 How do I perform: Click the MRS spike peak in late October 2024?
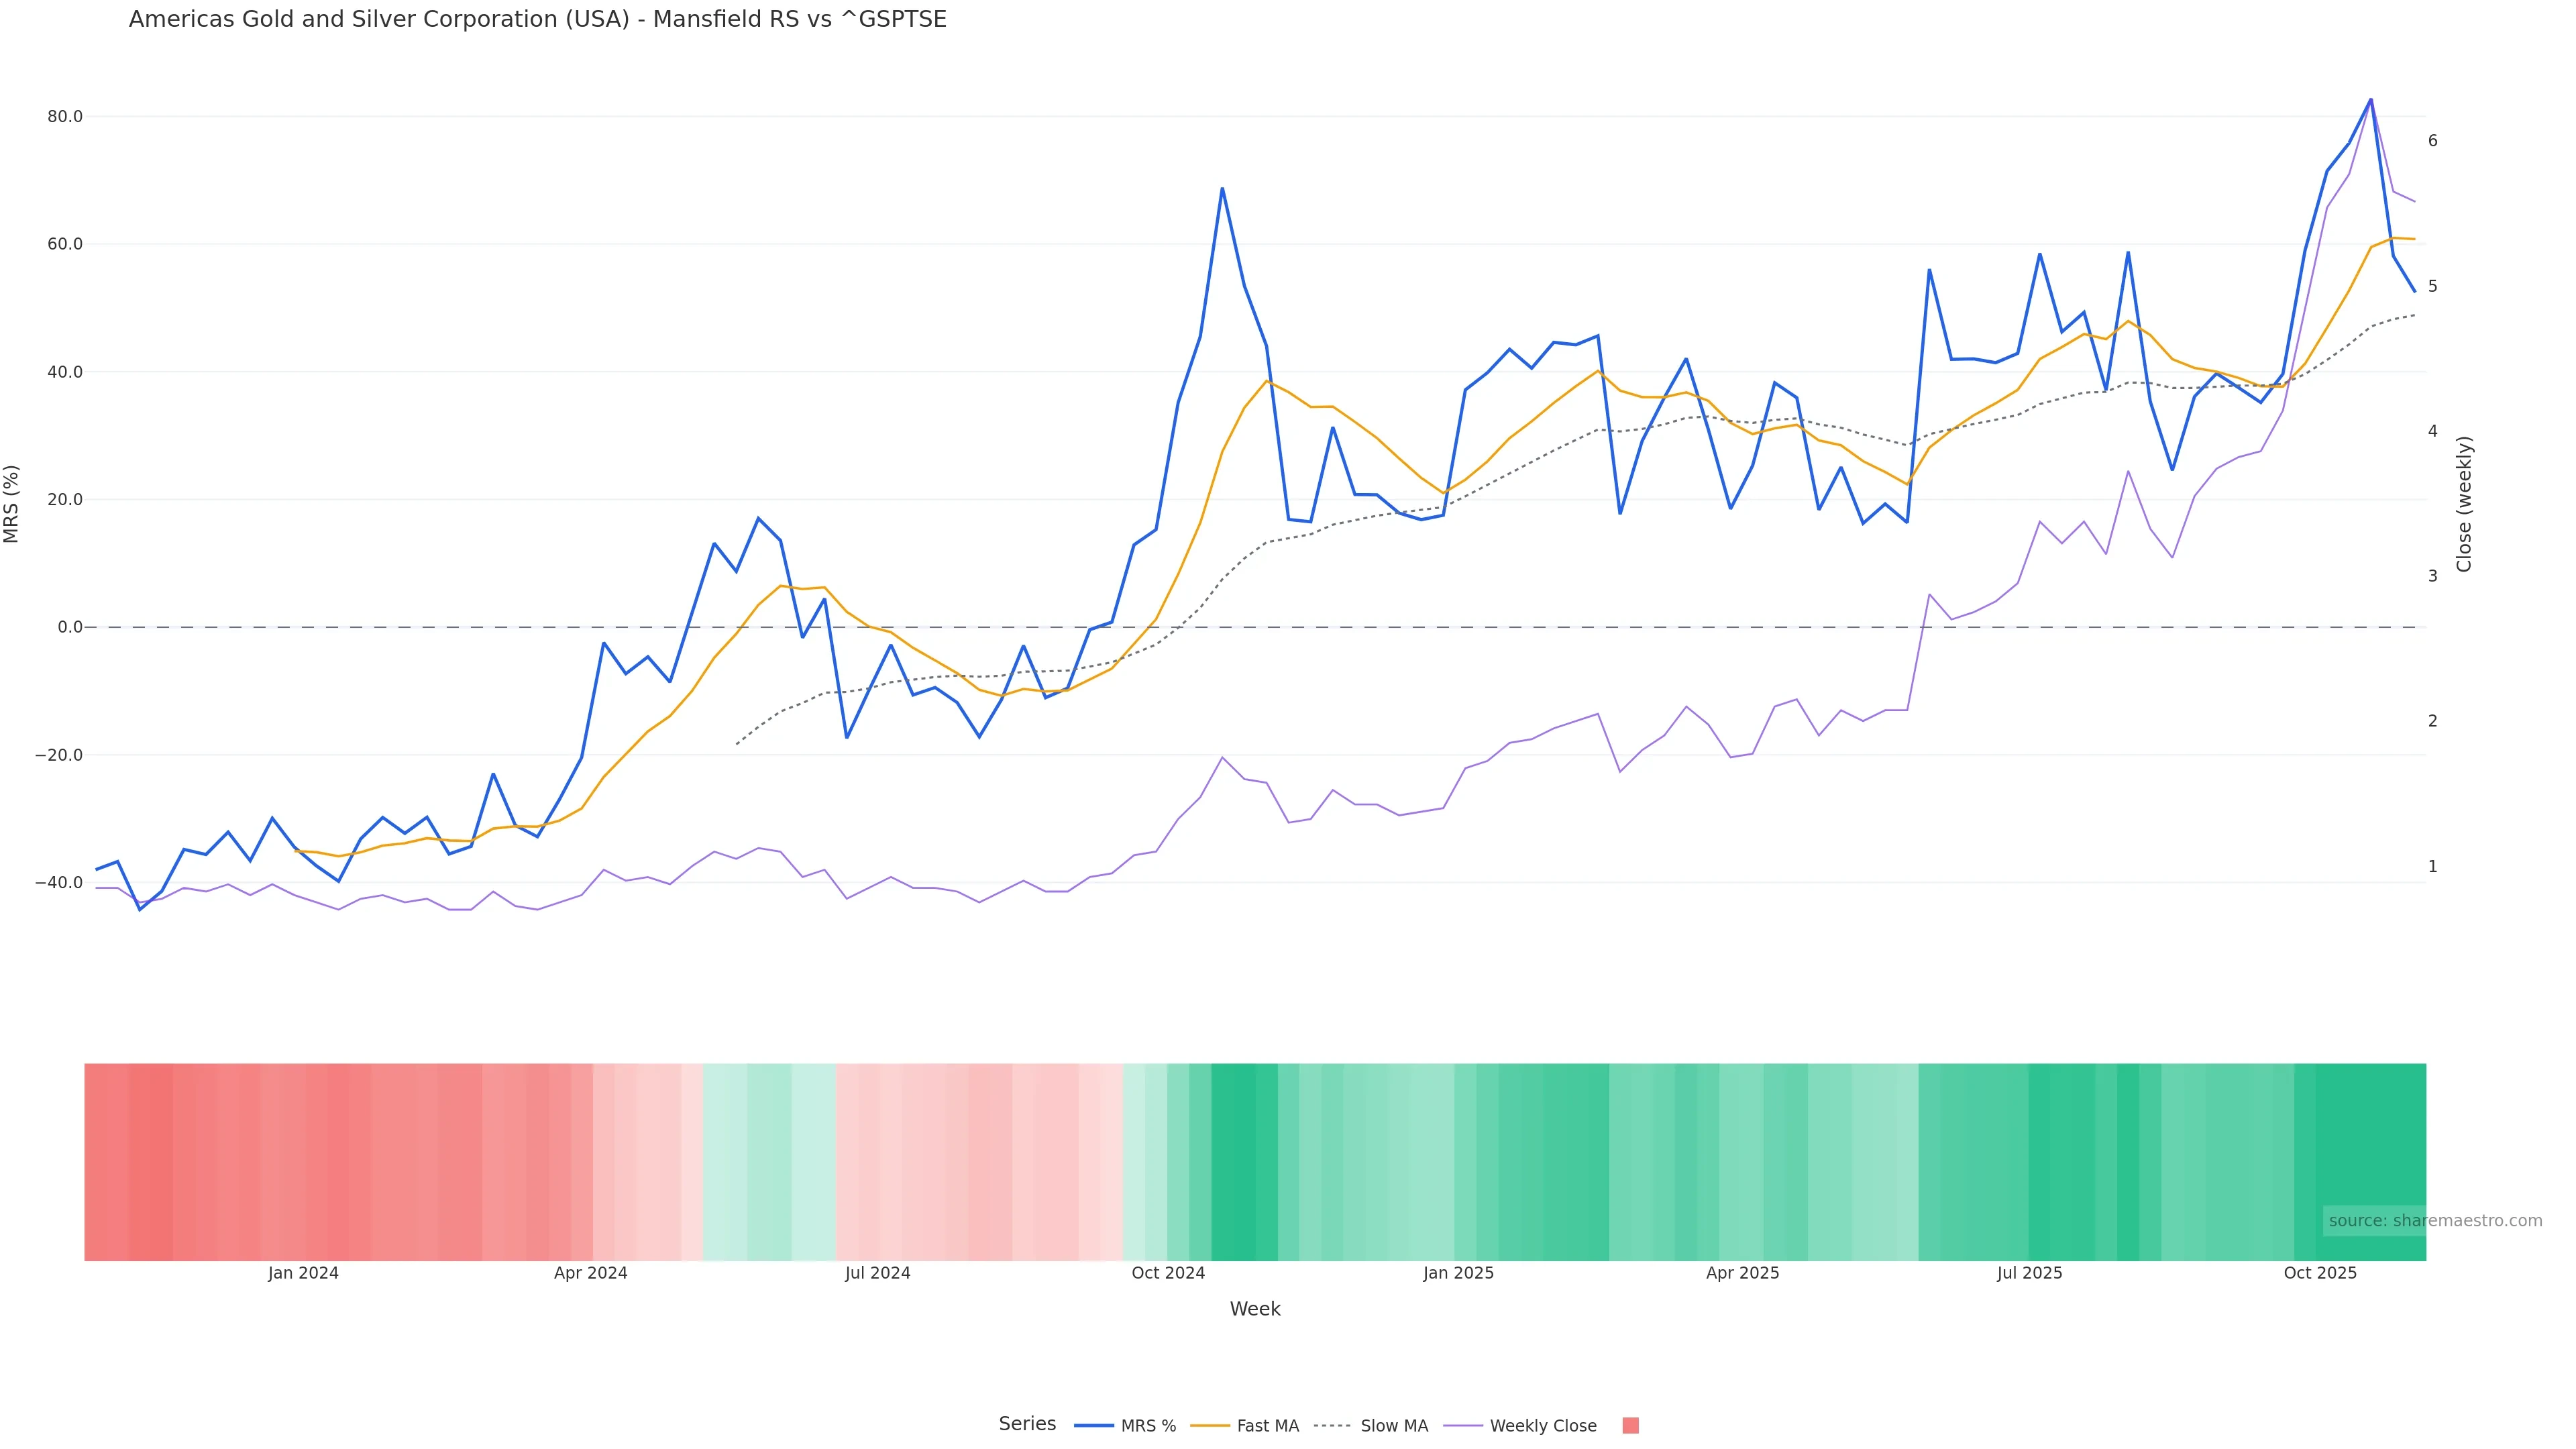click(x=1222, y=188)
